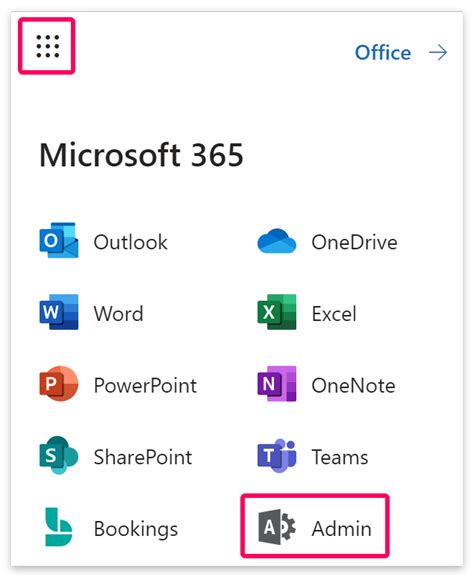Open the app launcher waffle icon
This screenshot has width=474, height=577.
click(47, 46)
